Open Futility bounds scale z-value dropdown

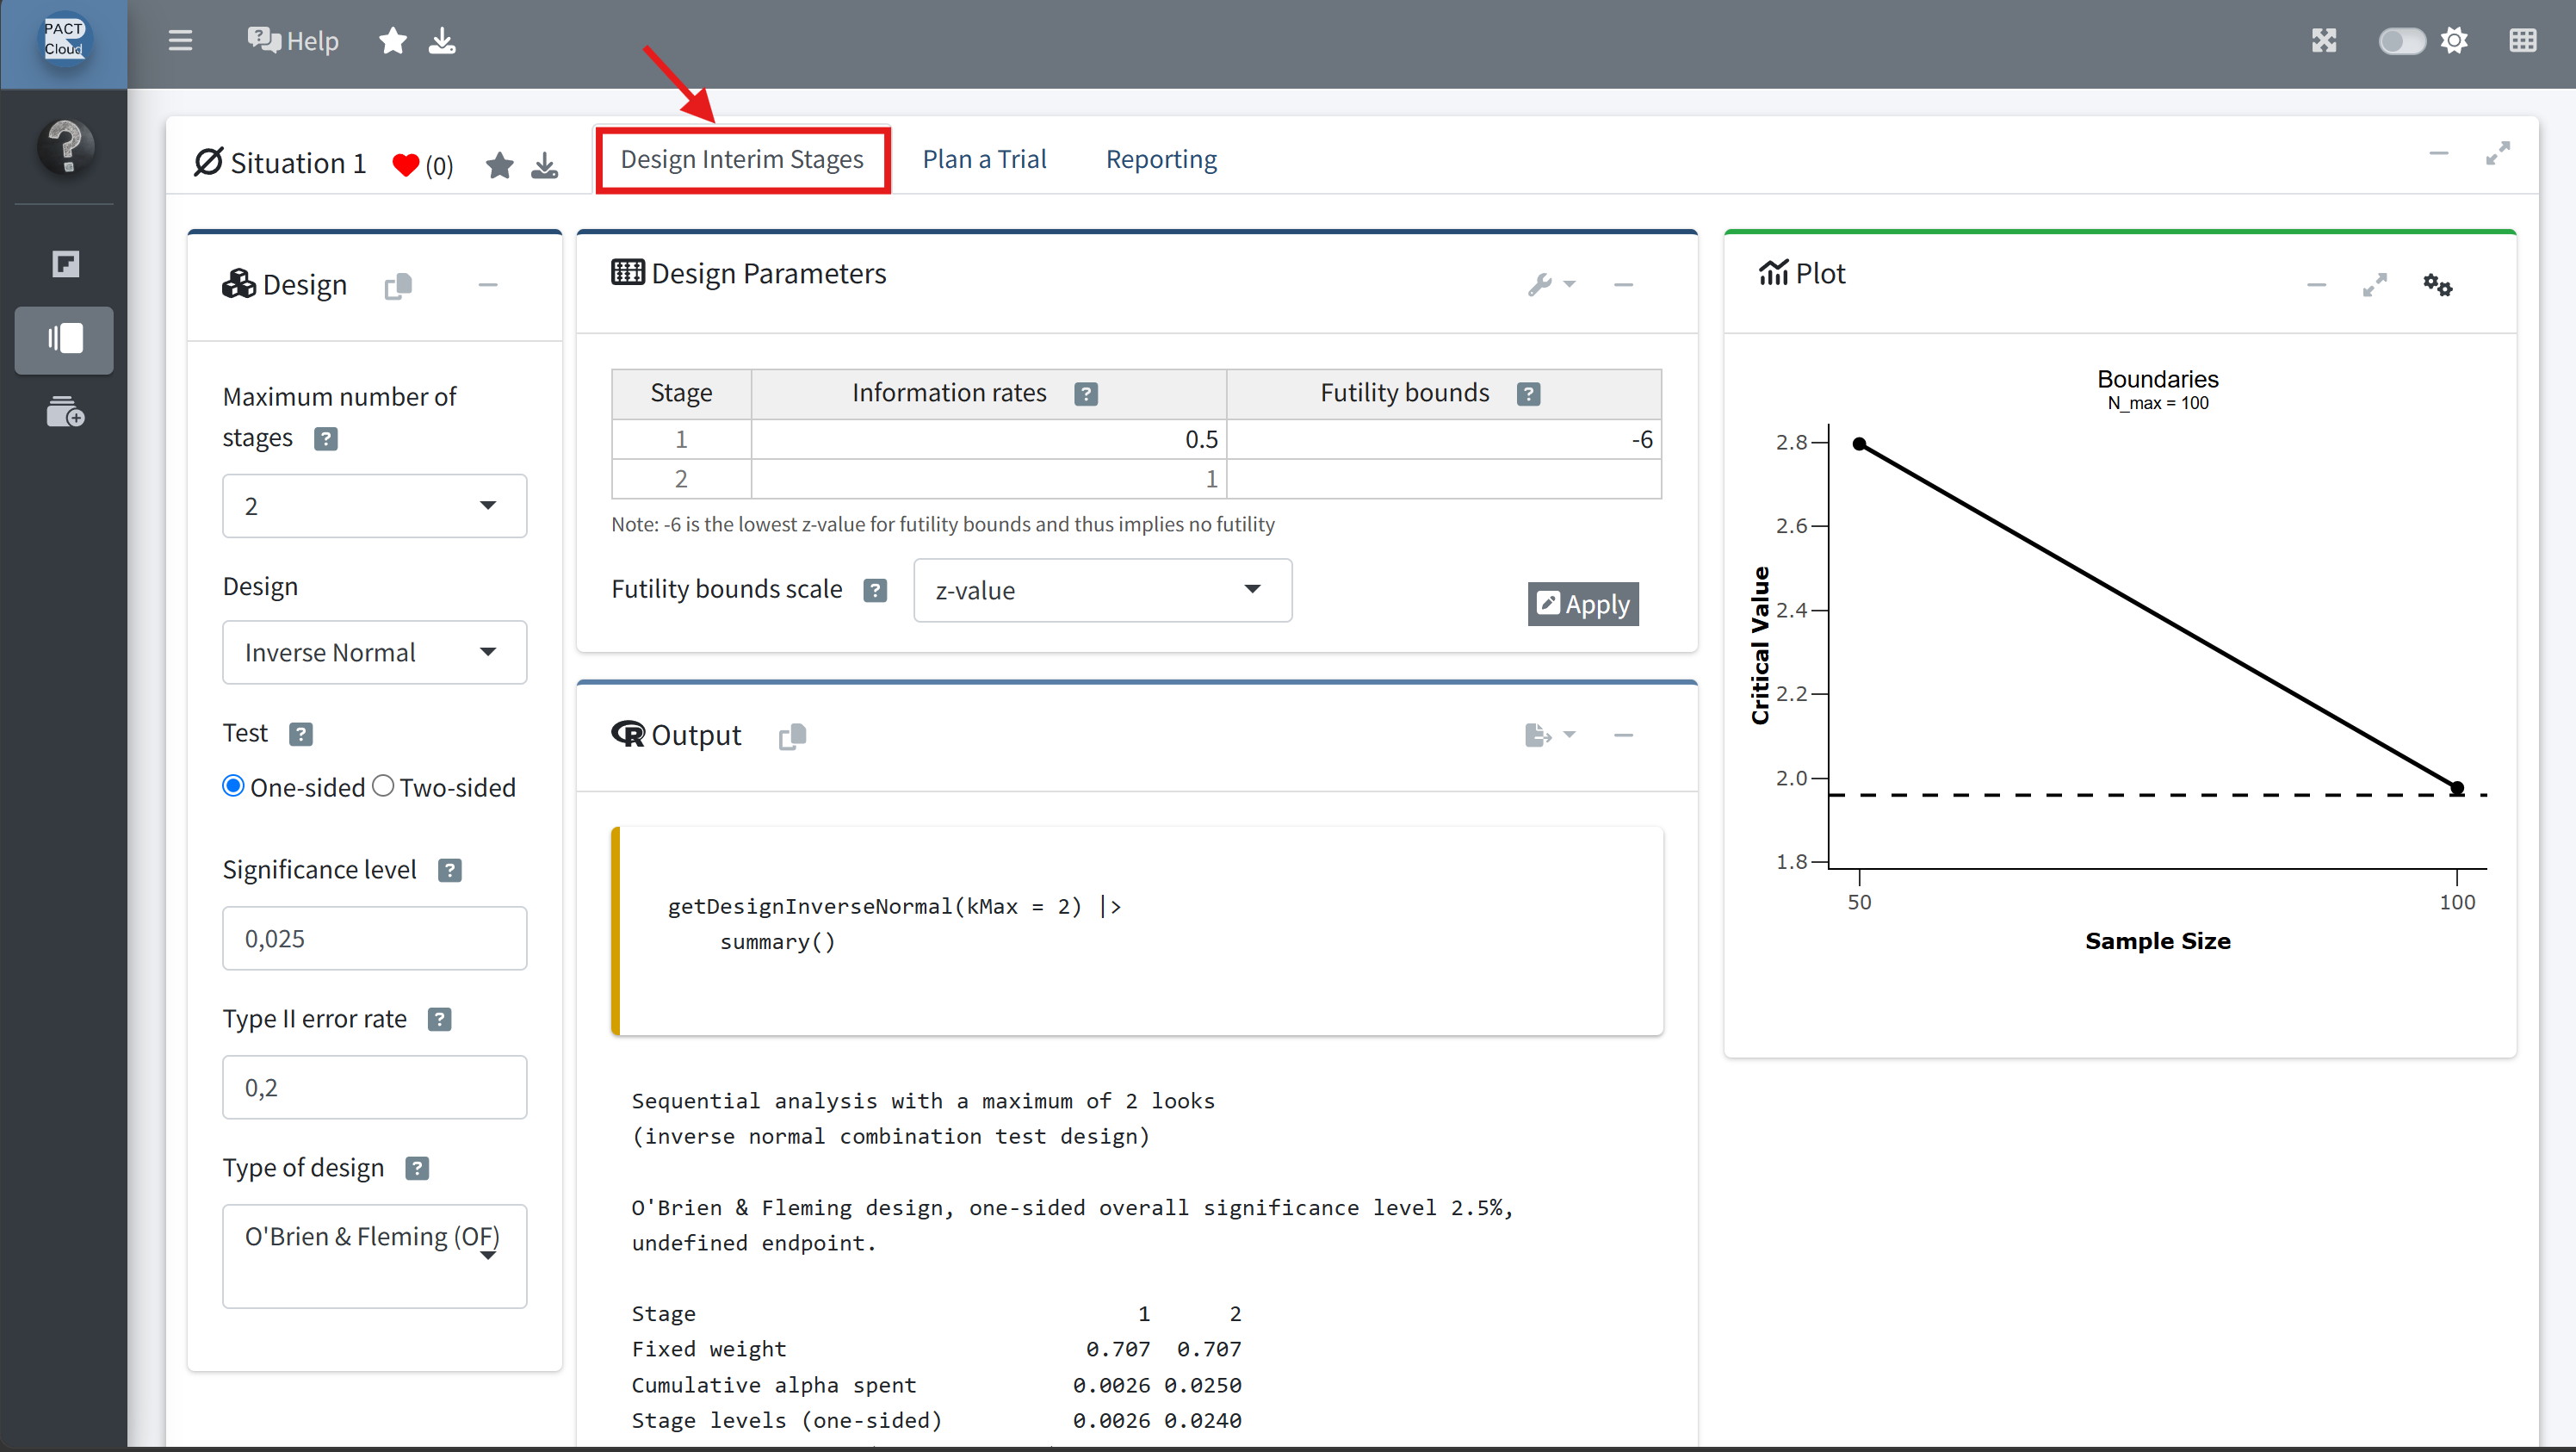pos(1102,590)
